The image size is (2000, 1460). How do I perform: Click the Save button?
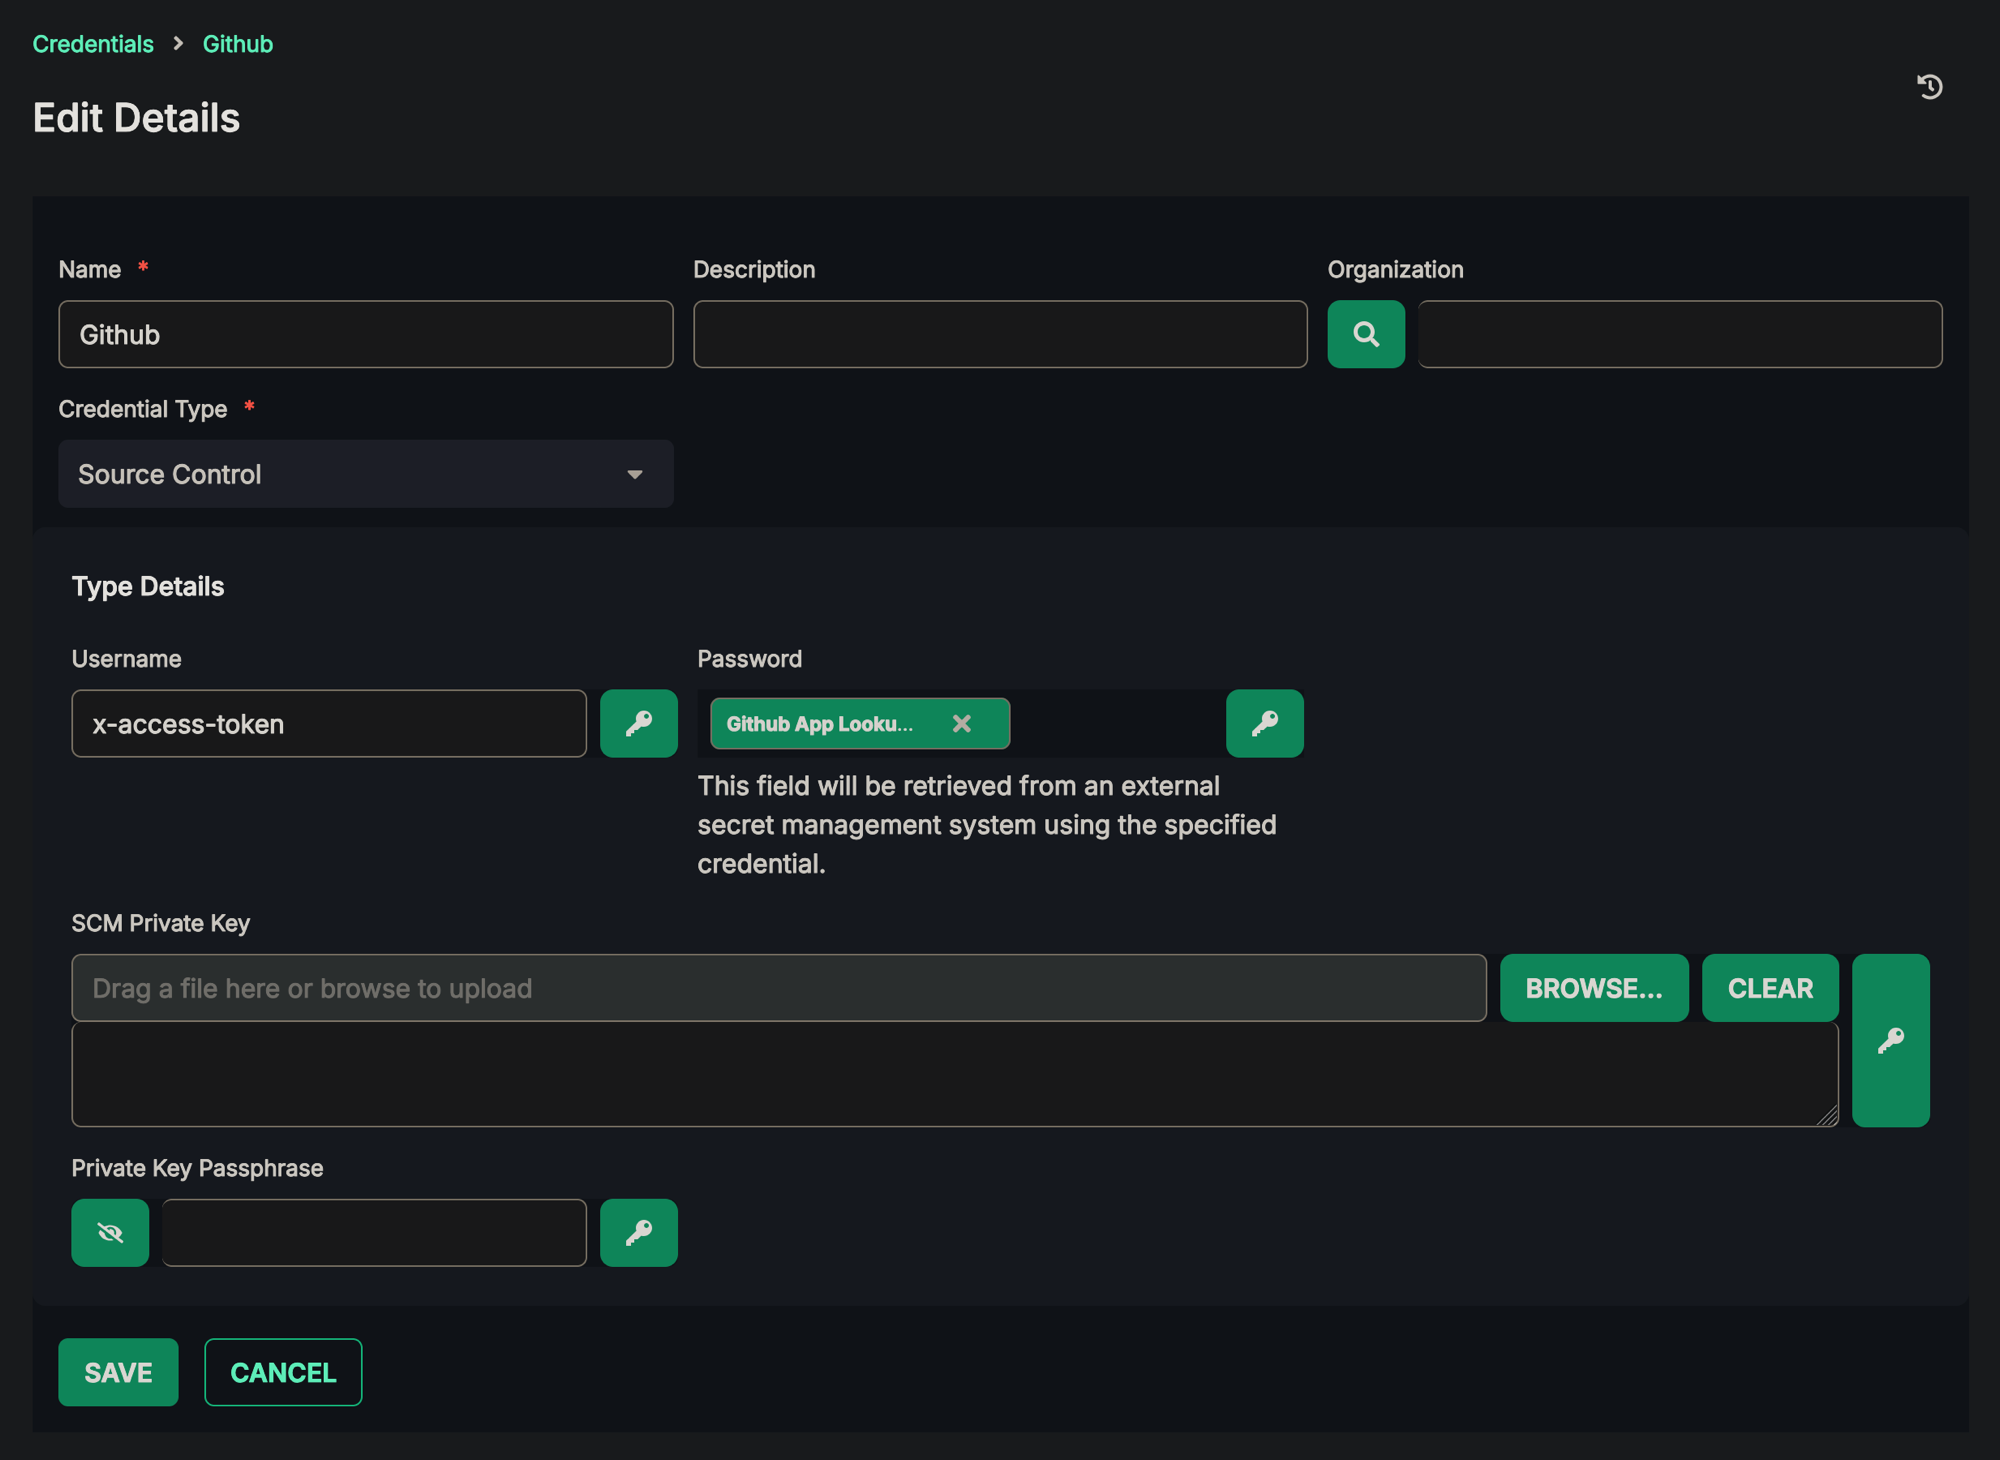[x=118, y=1372]
